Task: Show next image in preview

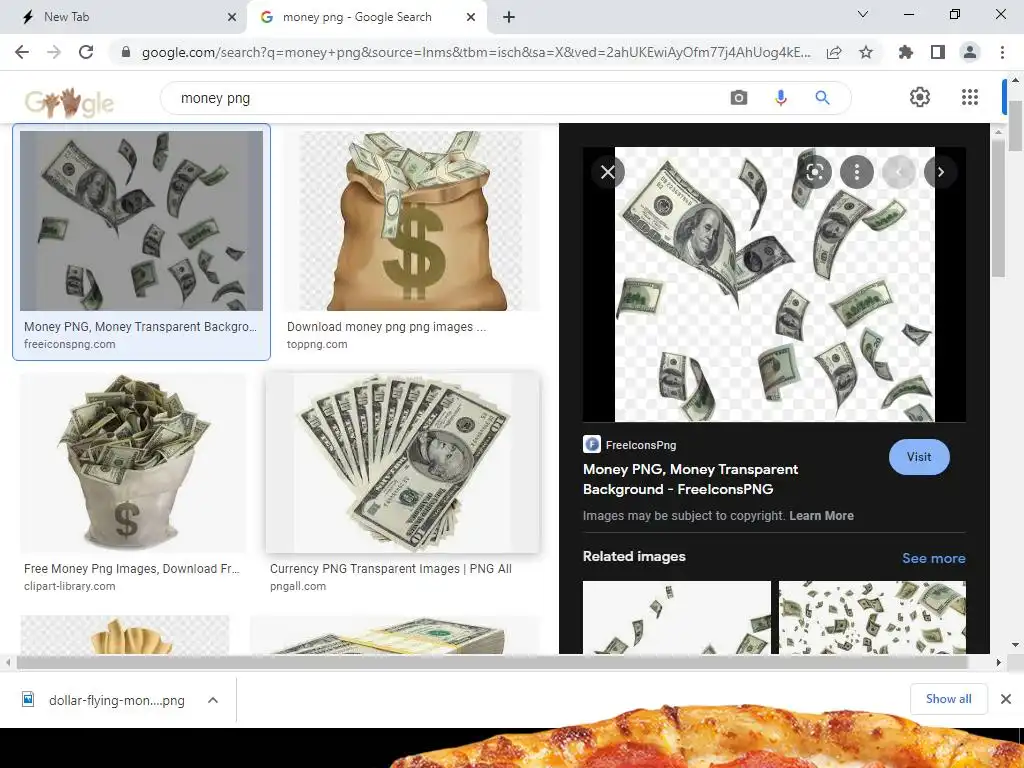Action: pyautogui.click(x=940, y=172)
